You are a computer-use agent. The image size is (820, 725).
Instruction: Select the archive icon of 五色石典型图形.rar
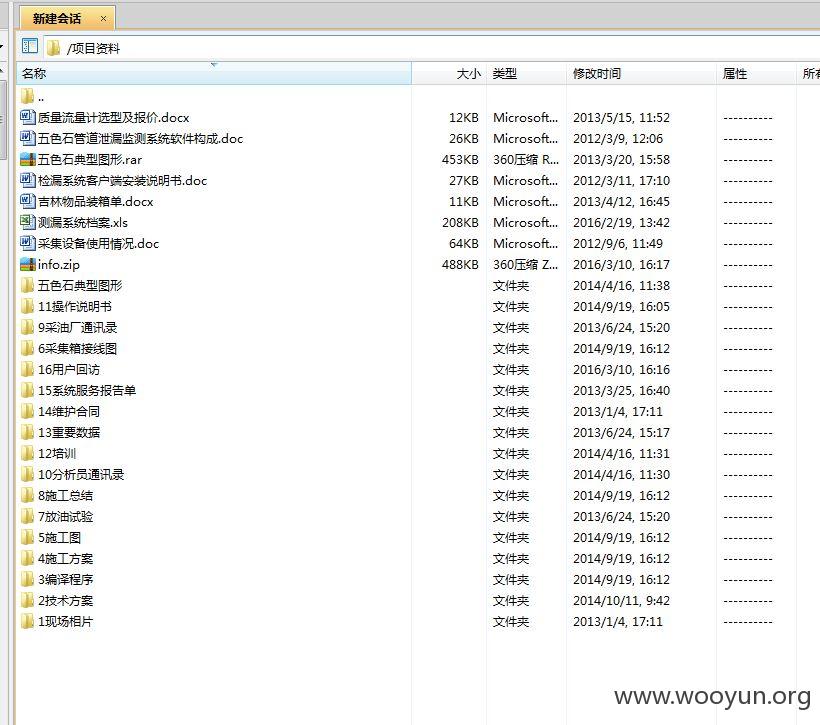(x=27, y=160)
